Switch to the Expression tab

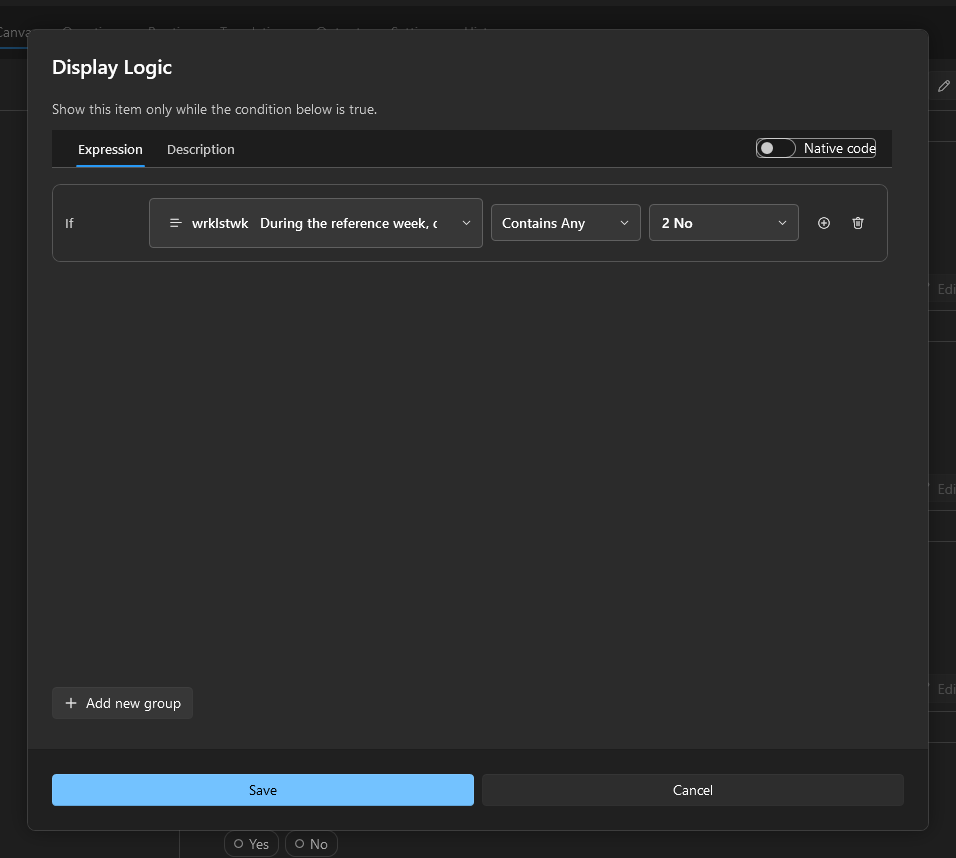110,149
